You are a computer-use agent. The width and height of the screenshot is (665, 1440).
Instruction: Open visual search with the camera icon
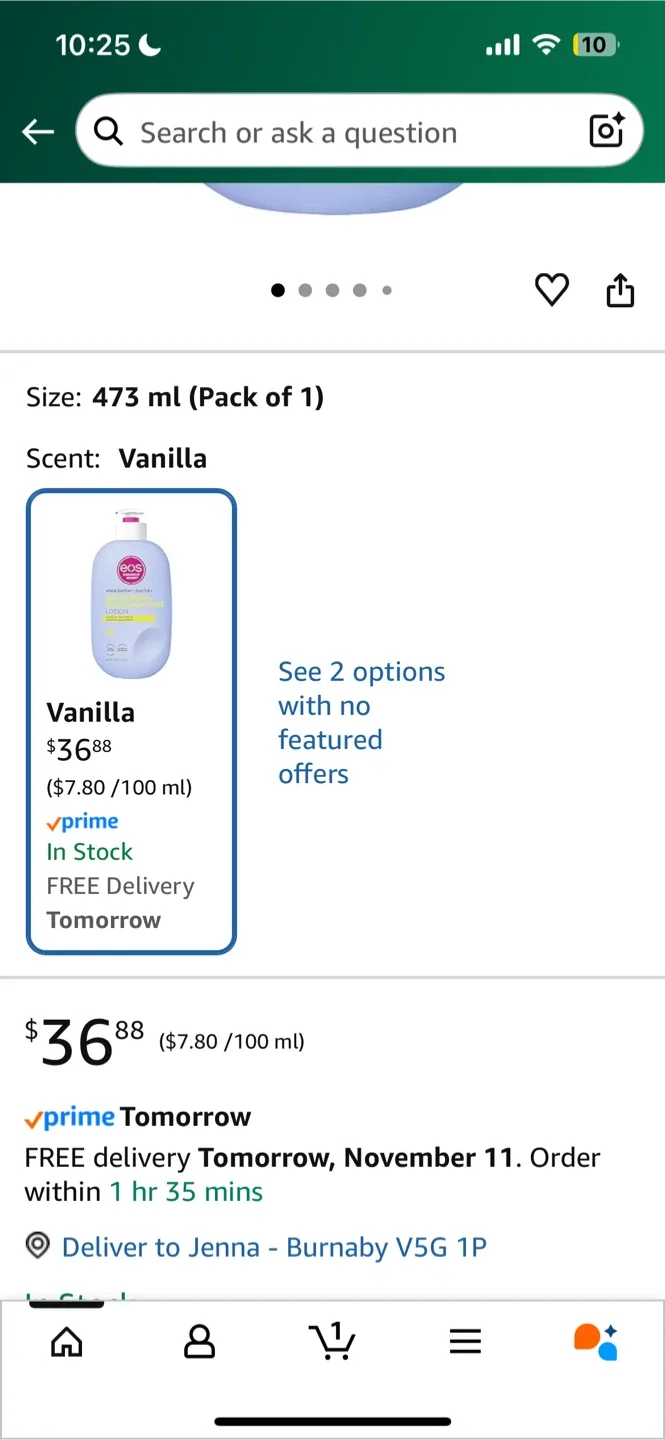coord(606,131)
